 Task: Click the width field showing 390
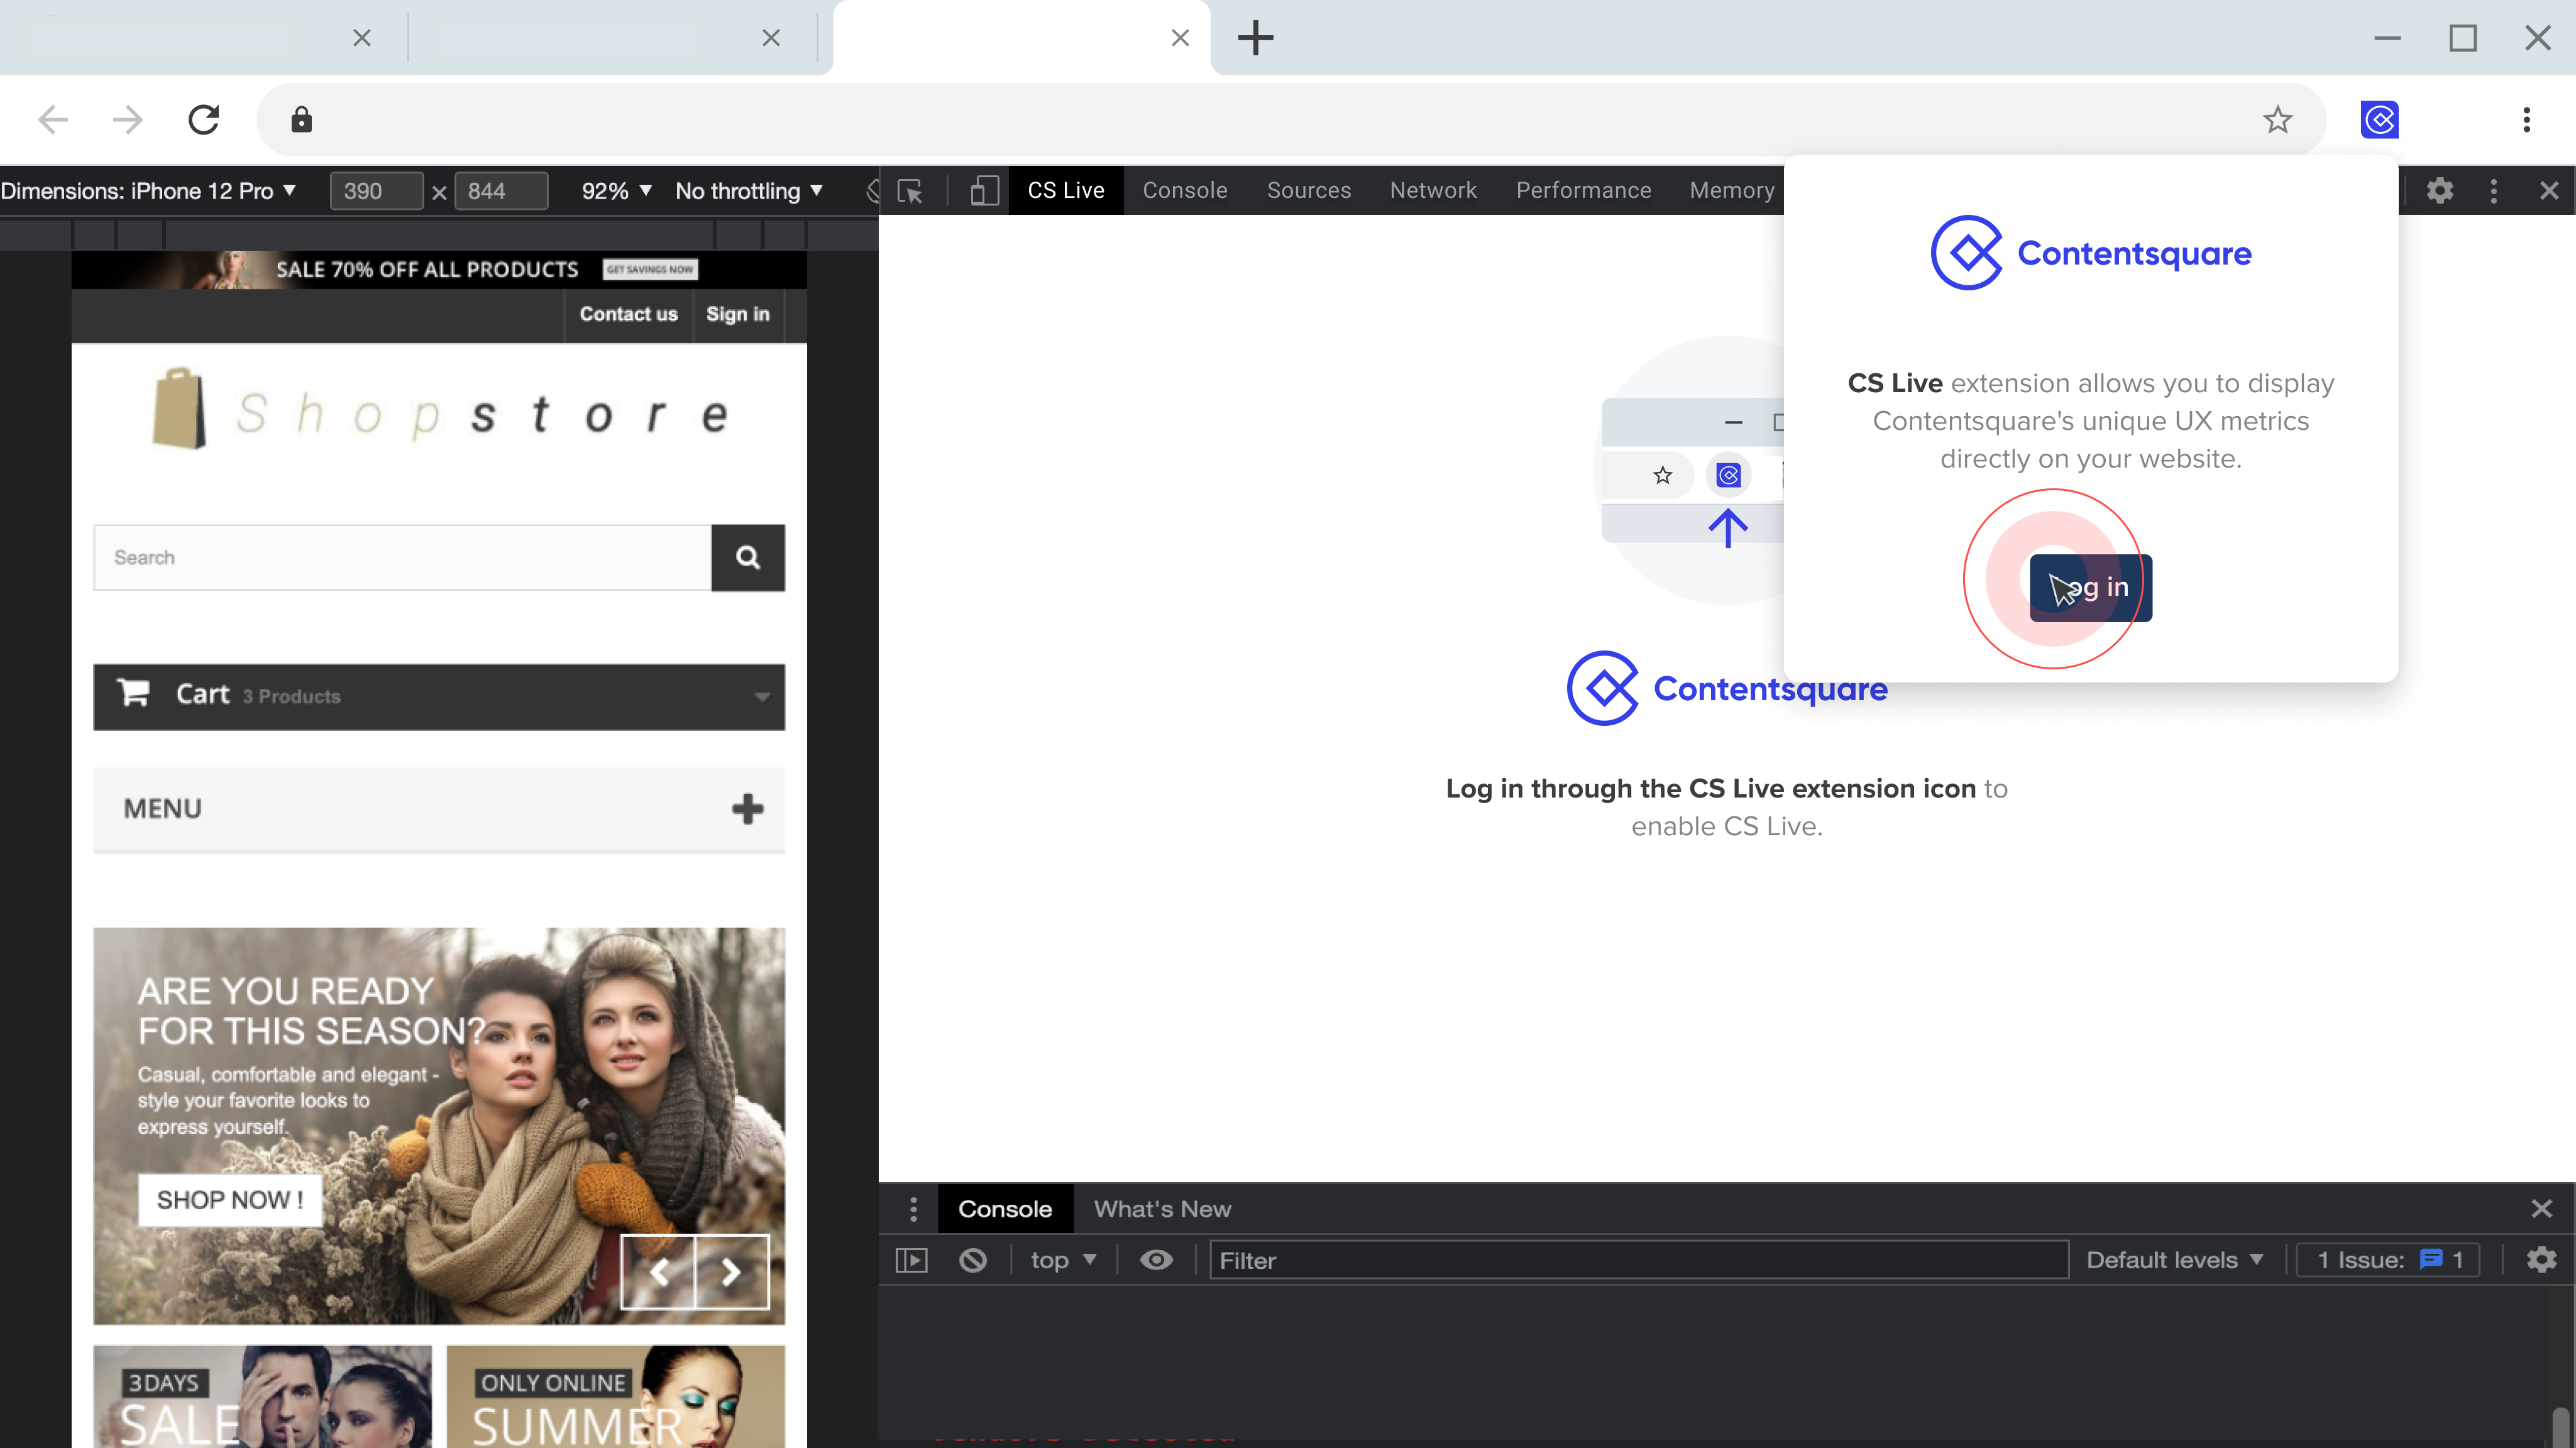[x=376, y=191]
